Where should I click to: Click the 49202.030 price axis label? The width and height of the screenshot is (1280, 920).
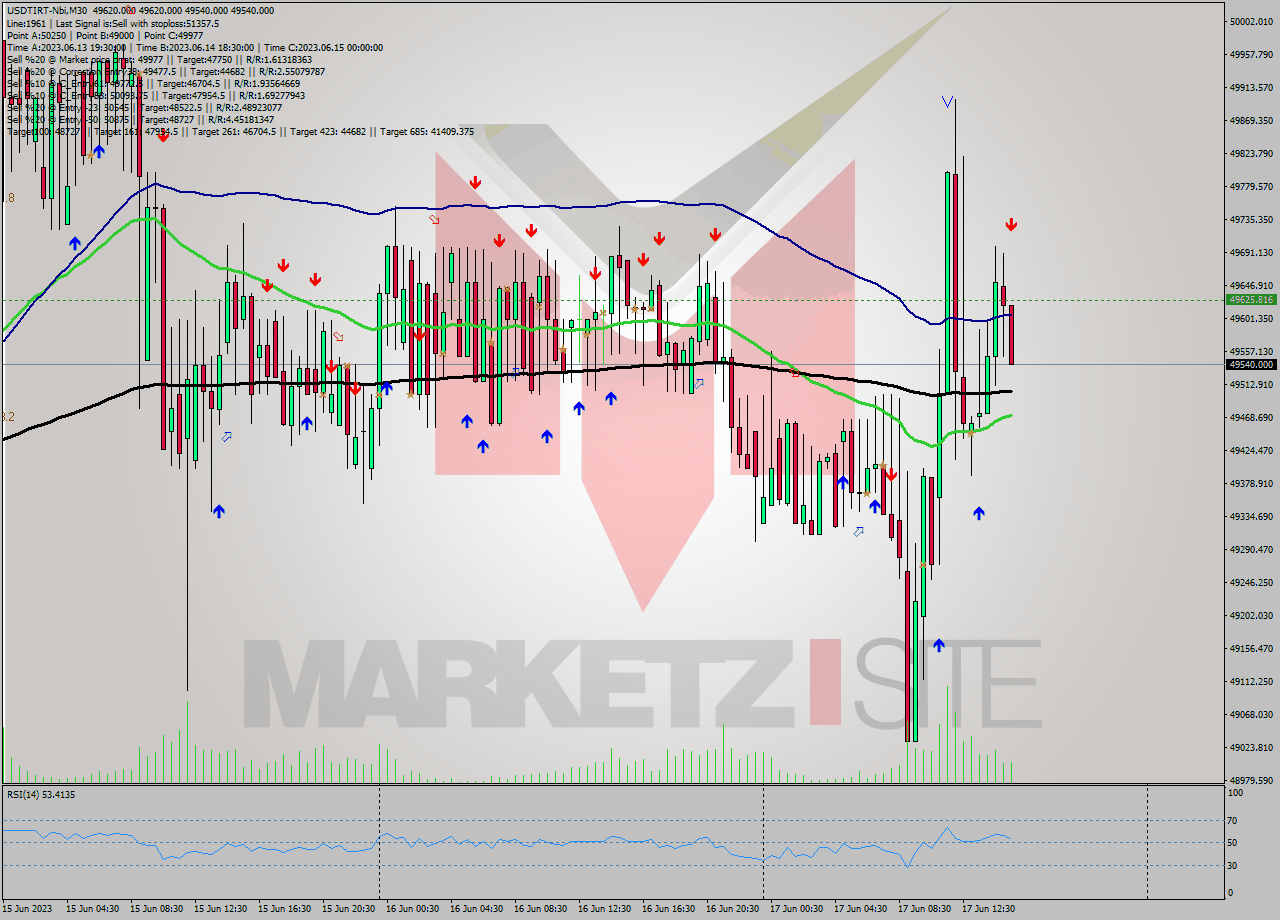pyautogui.click(x=1253, y=615)
